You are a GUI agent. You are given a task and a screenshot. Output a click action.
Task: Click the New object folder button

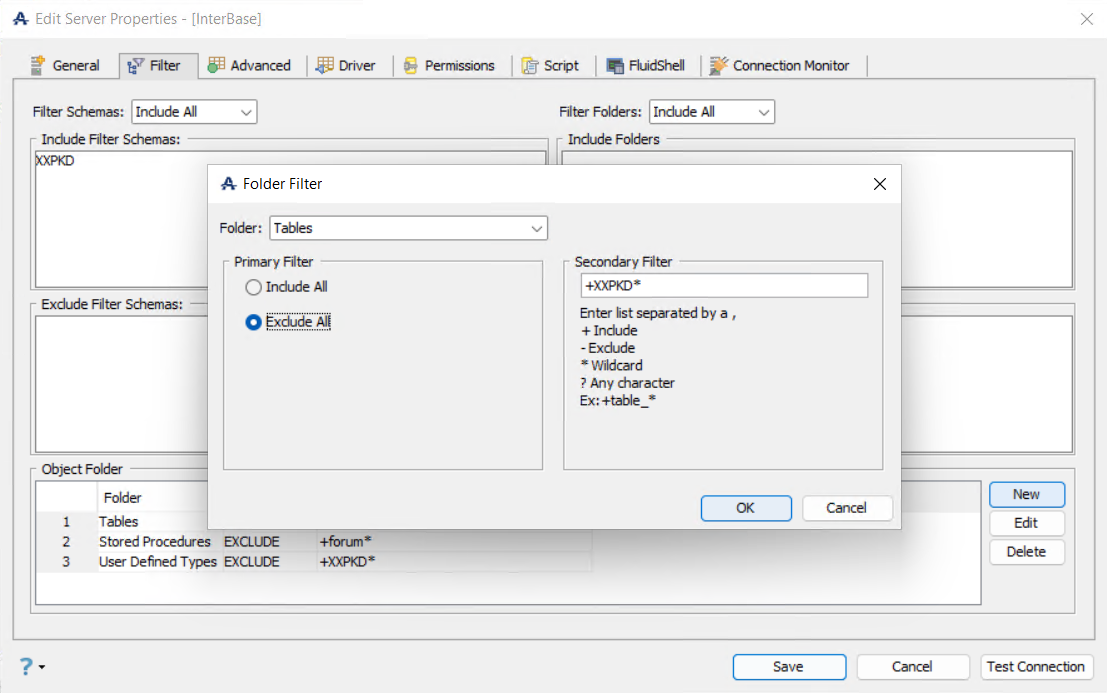click(x=1027, y=495)
